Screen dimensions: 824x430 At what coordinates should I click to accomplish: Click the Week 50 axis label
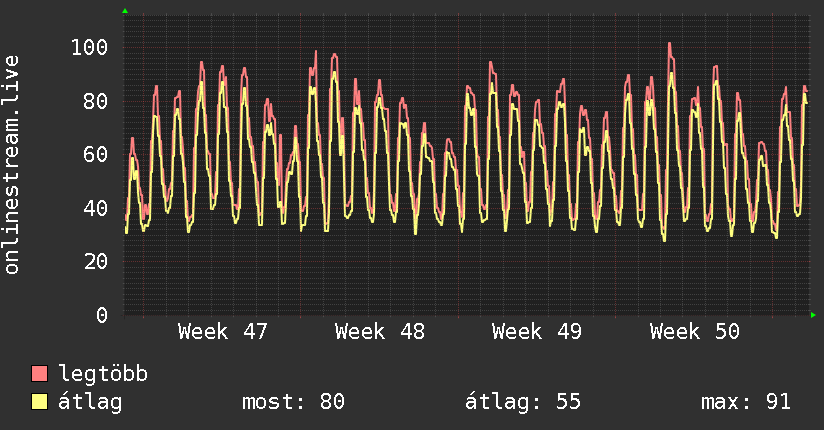point(694,332)
